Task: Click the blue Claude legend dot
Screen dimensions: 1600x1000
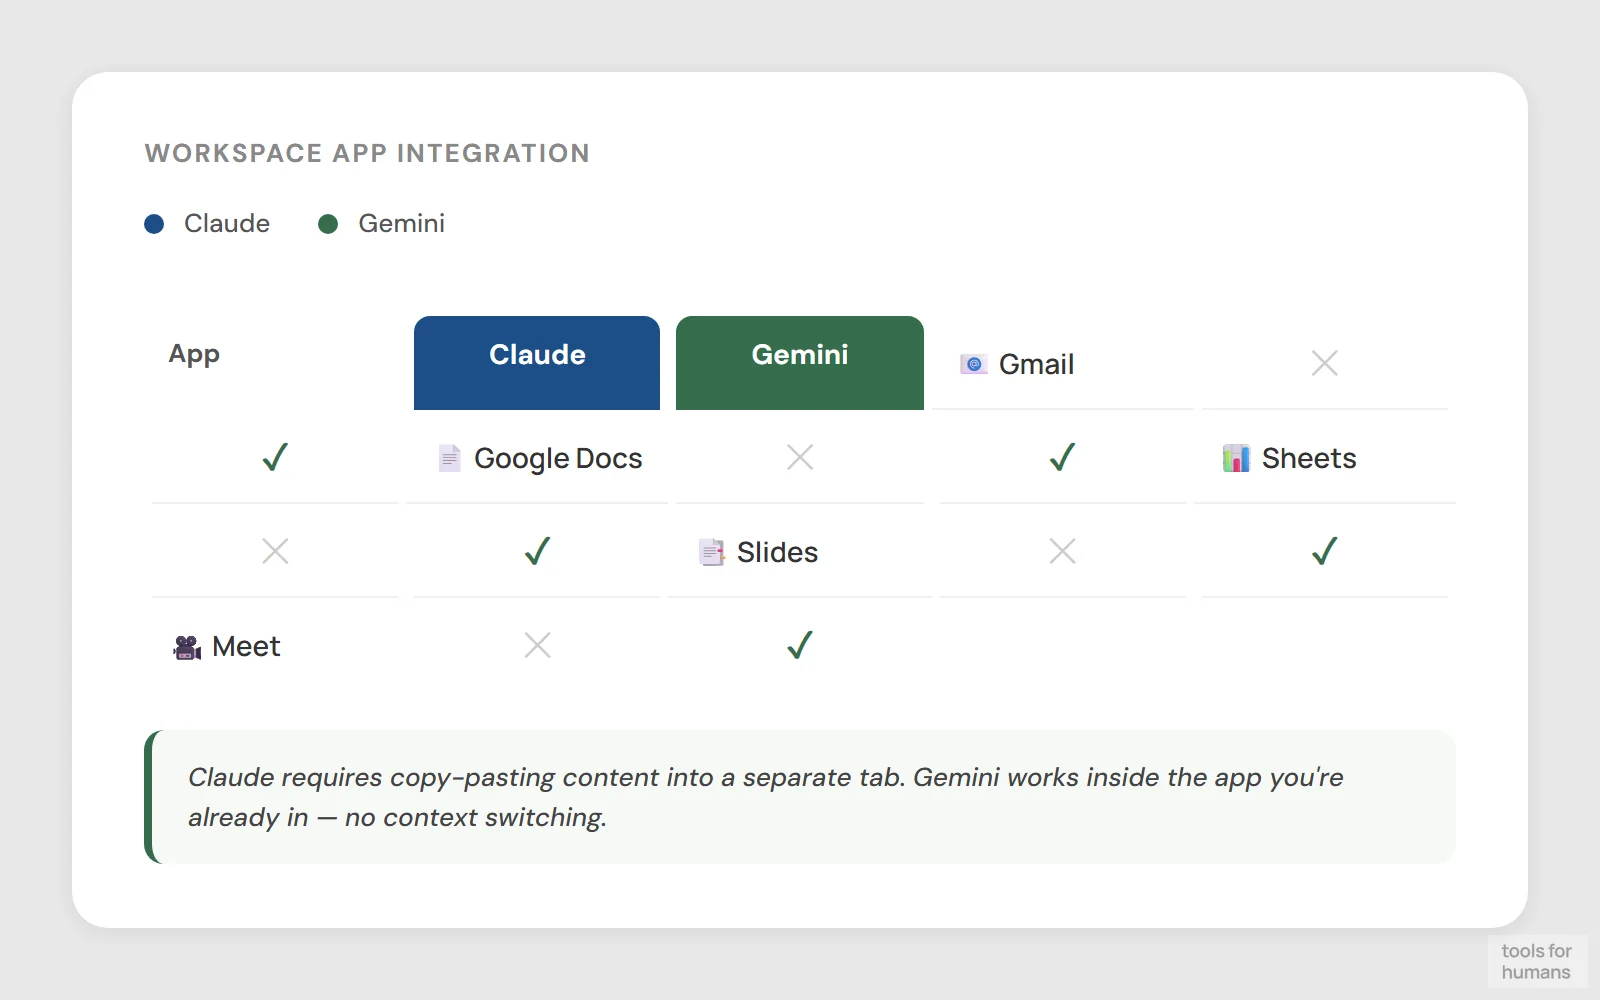Action: point(154,224)
